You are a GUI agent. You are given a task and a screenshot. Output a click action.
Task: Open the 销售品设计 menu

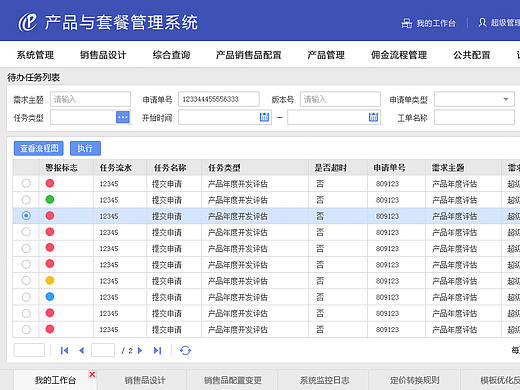(103, 55)
